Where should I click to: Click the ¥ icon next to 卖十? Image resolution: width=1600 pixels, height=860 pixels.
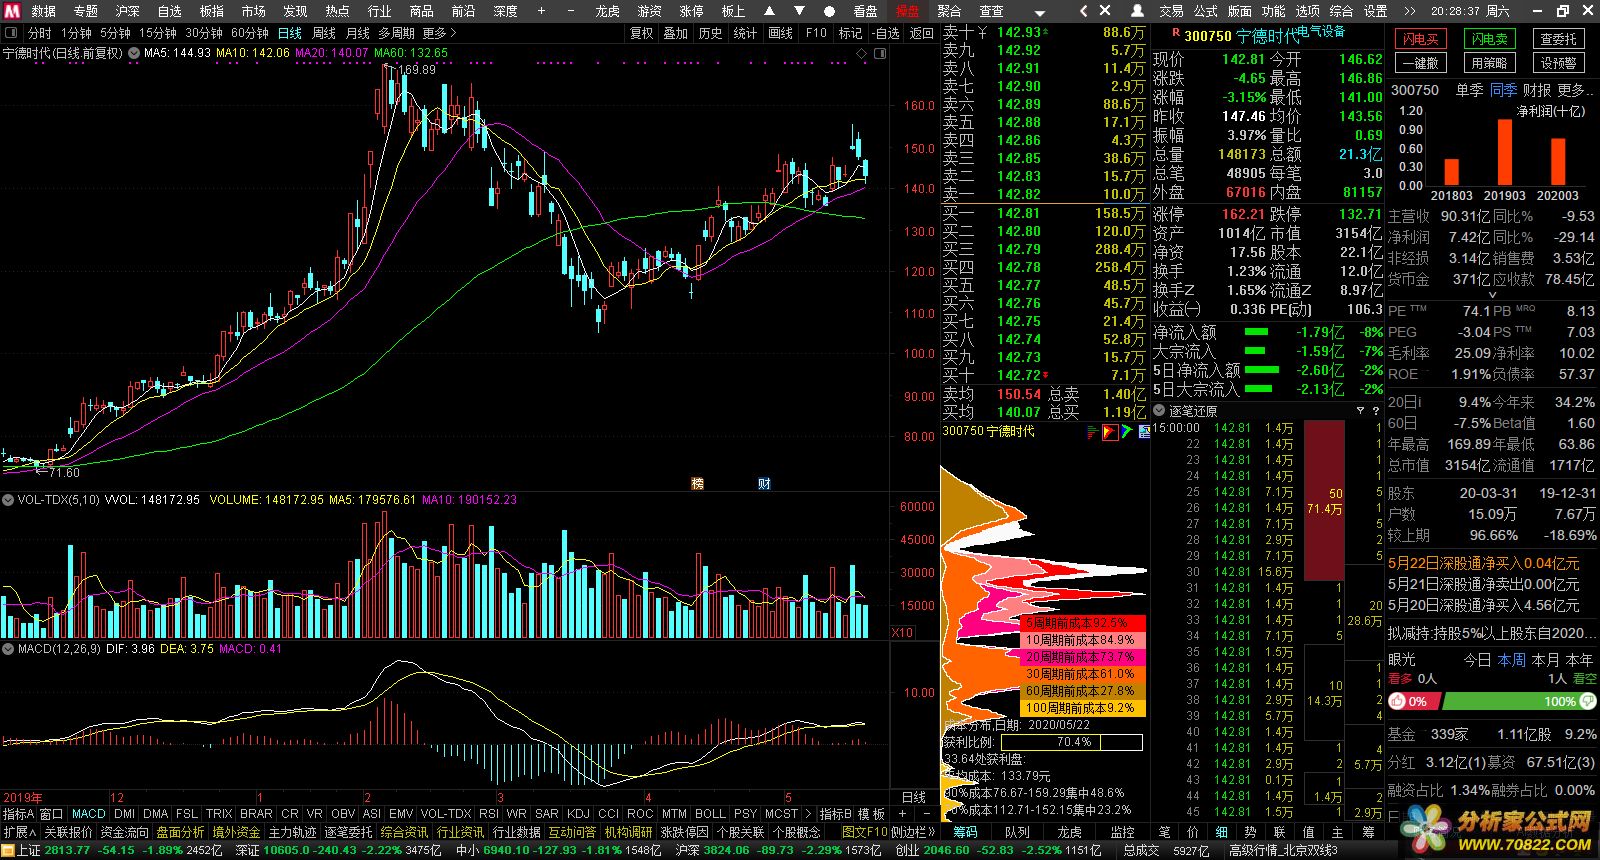(981, 33)
